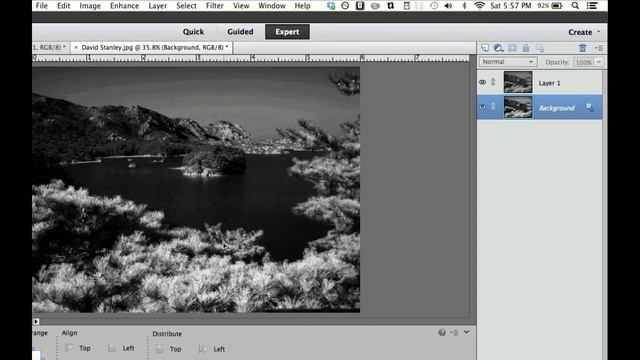This screenshot has width=640, height=360.
Task: Open the Filter menu
Action: [215, 6]
